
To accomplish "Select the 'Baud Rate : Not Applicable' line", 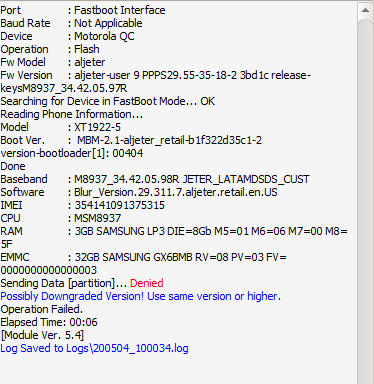I will (71, 23).
